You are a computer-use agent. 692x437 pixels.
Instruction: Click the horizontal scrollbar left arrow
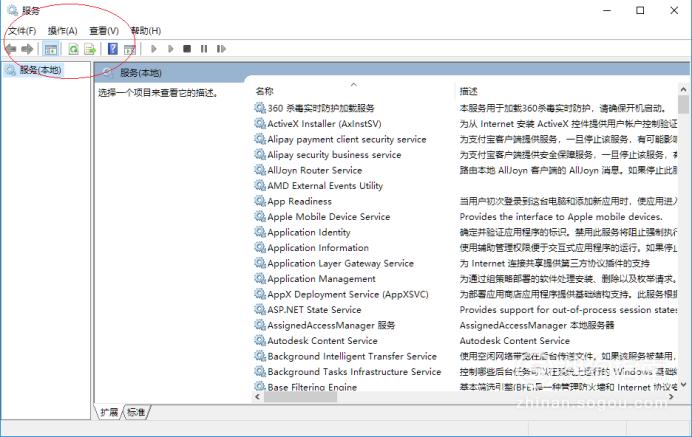258,396
